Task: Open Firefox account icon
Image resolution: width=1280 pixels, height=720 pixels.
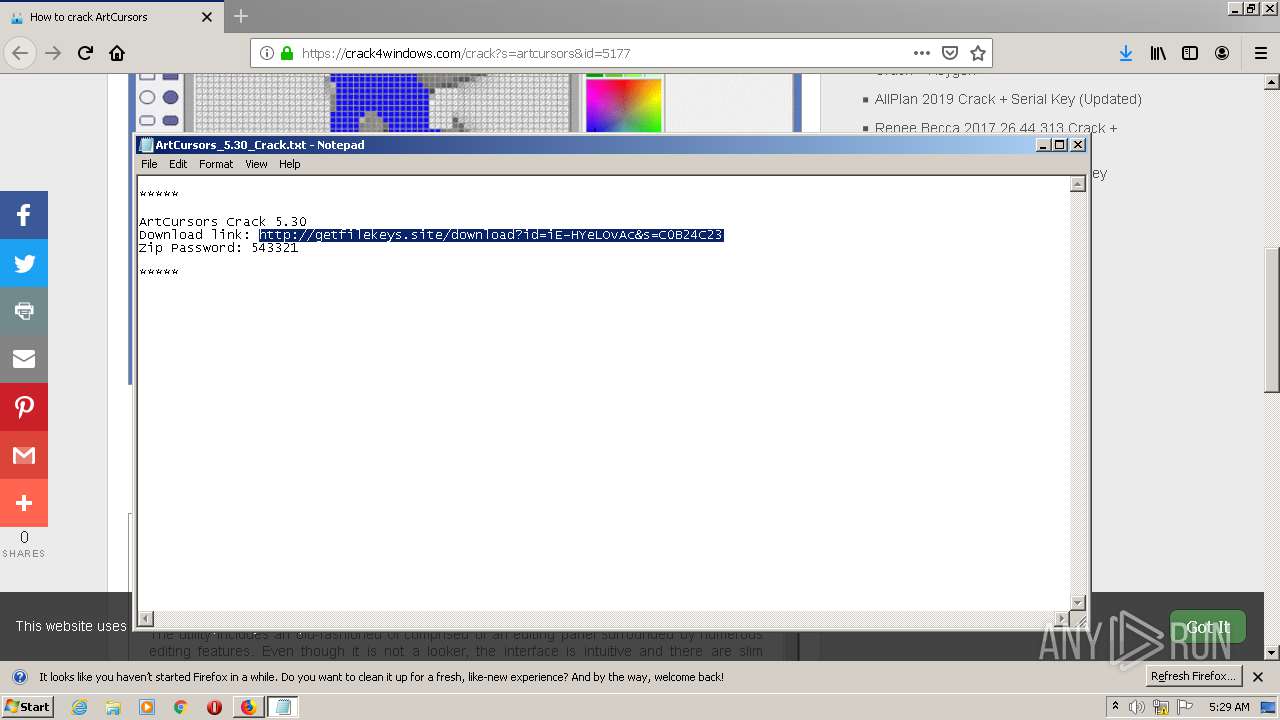Action: (1222, 53)
